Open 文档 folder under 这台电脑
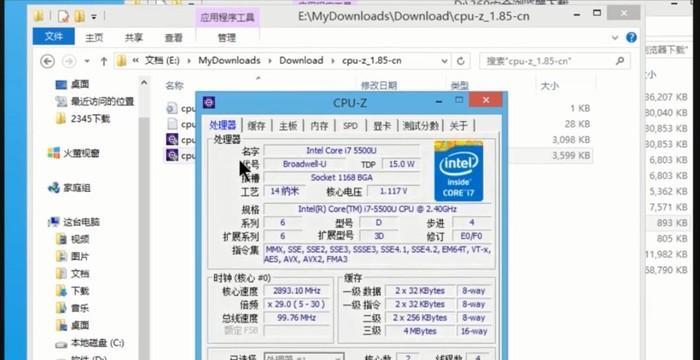This screenshot has width=700, height=360. pyautogui.click(x=73, y=273)
